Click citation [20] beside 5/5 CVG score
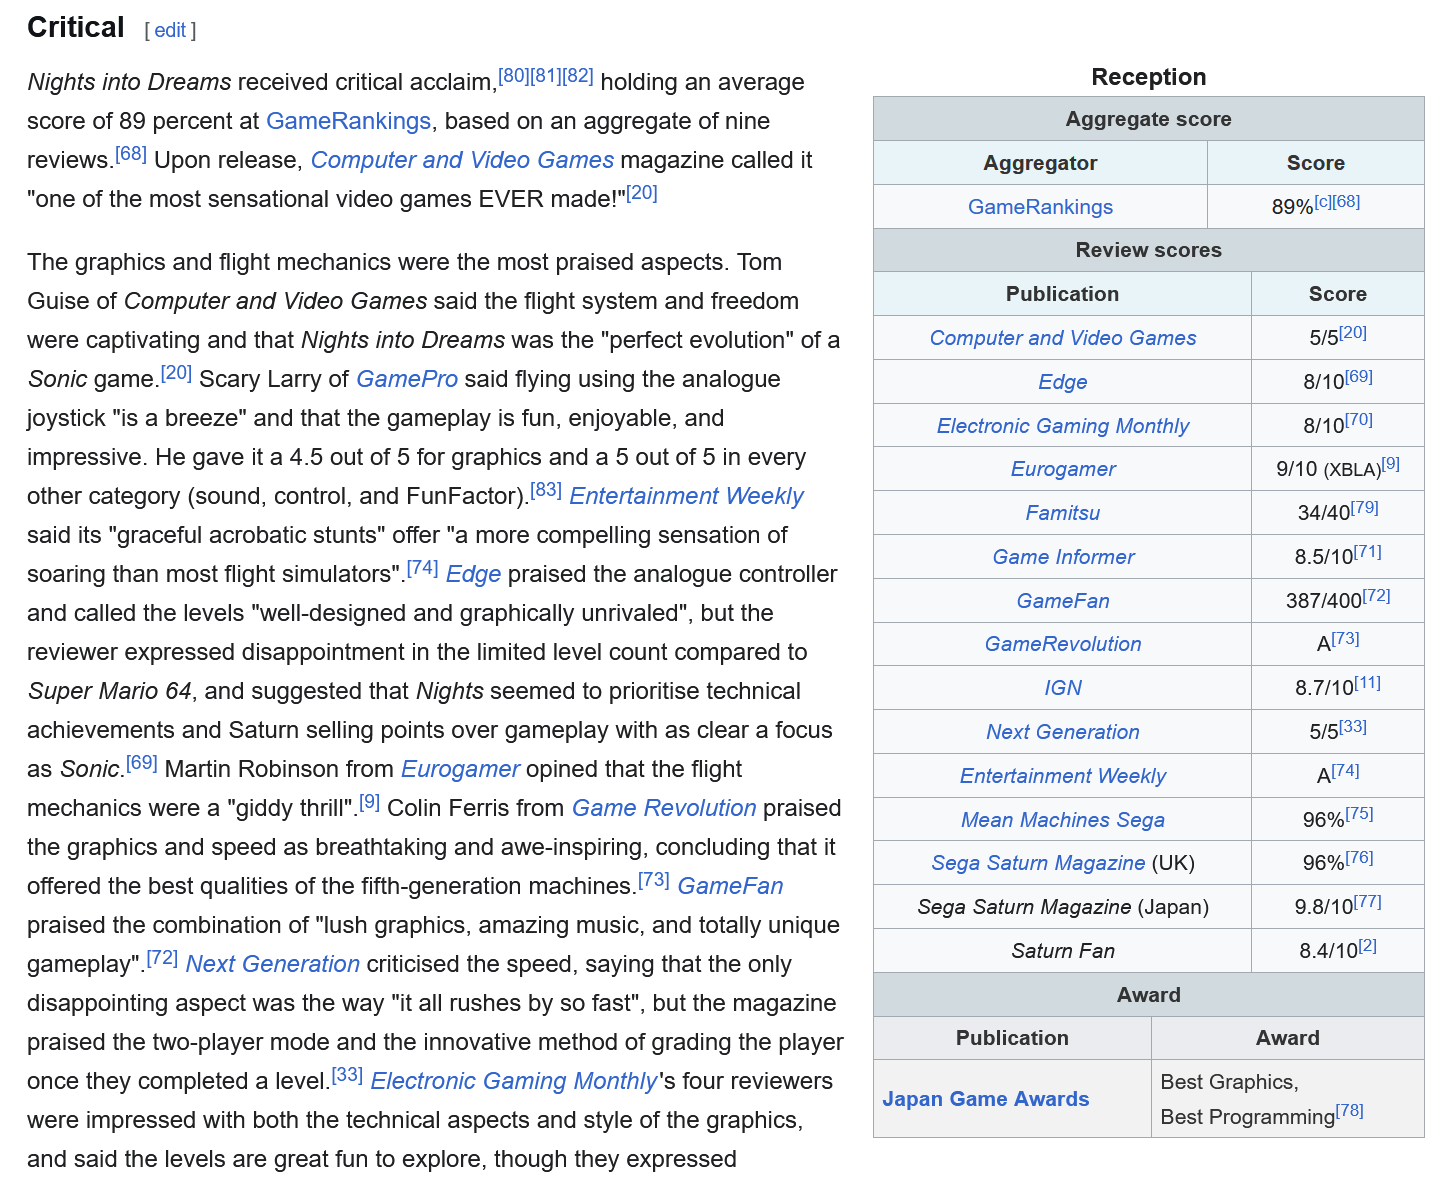Image resolution: width=1443 pixels, height=1178 pixels. coord(1353,333)
